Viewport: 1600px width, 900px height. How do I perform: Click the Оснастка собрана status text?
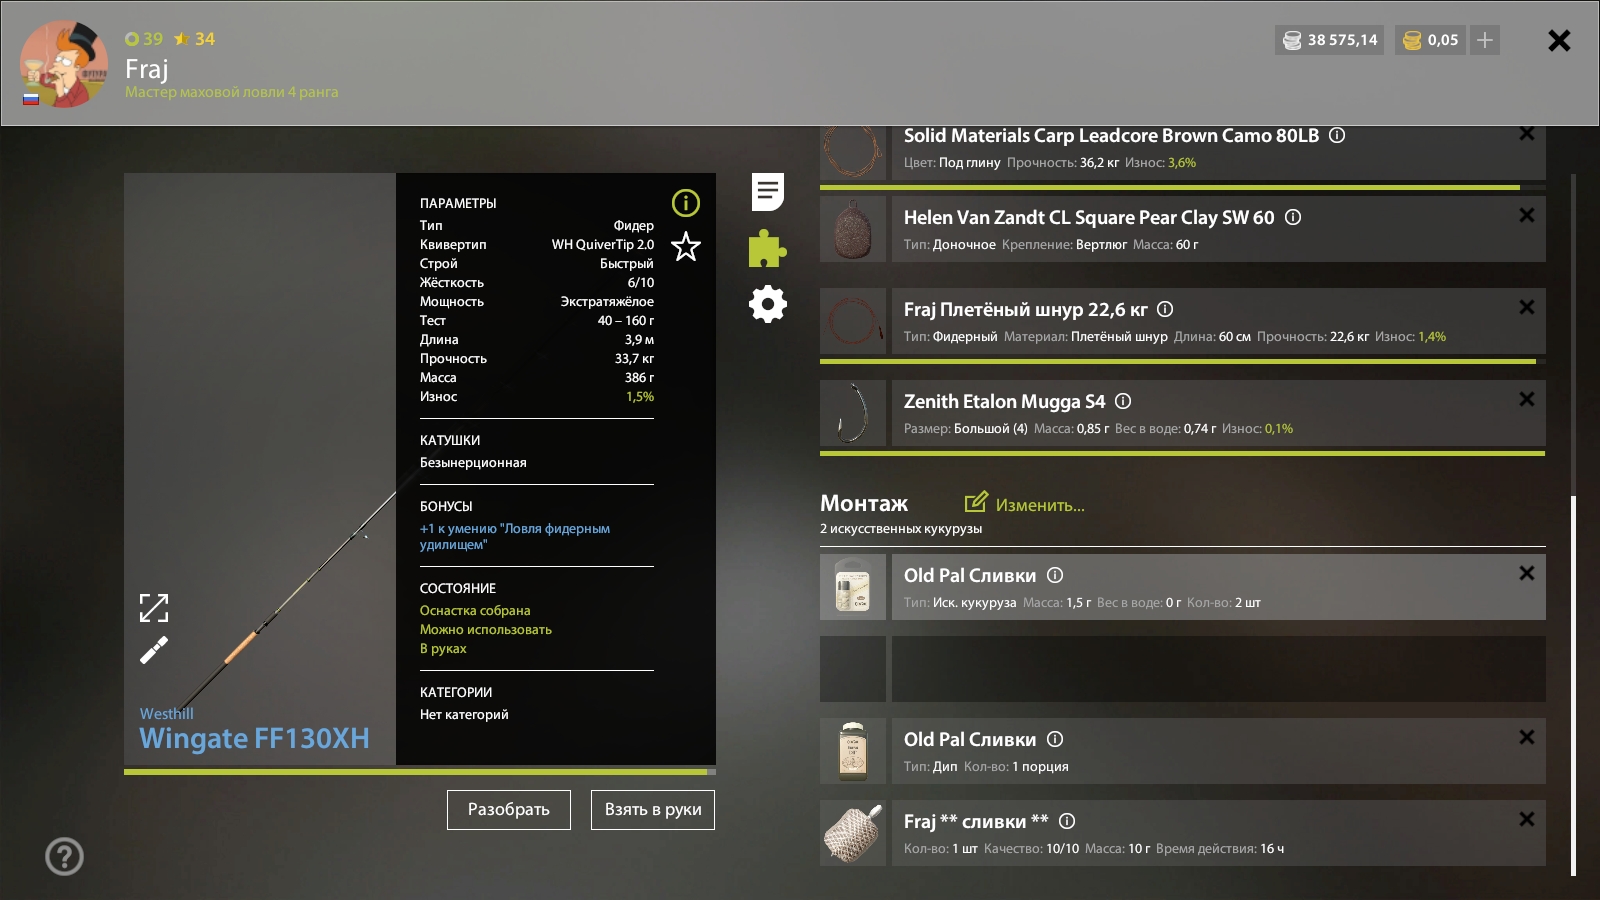click(475, 611)
